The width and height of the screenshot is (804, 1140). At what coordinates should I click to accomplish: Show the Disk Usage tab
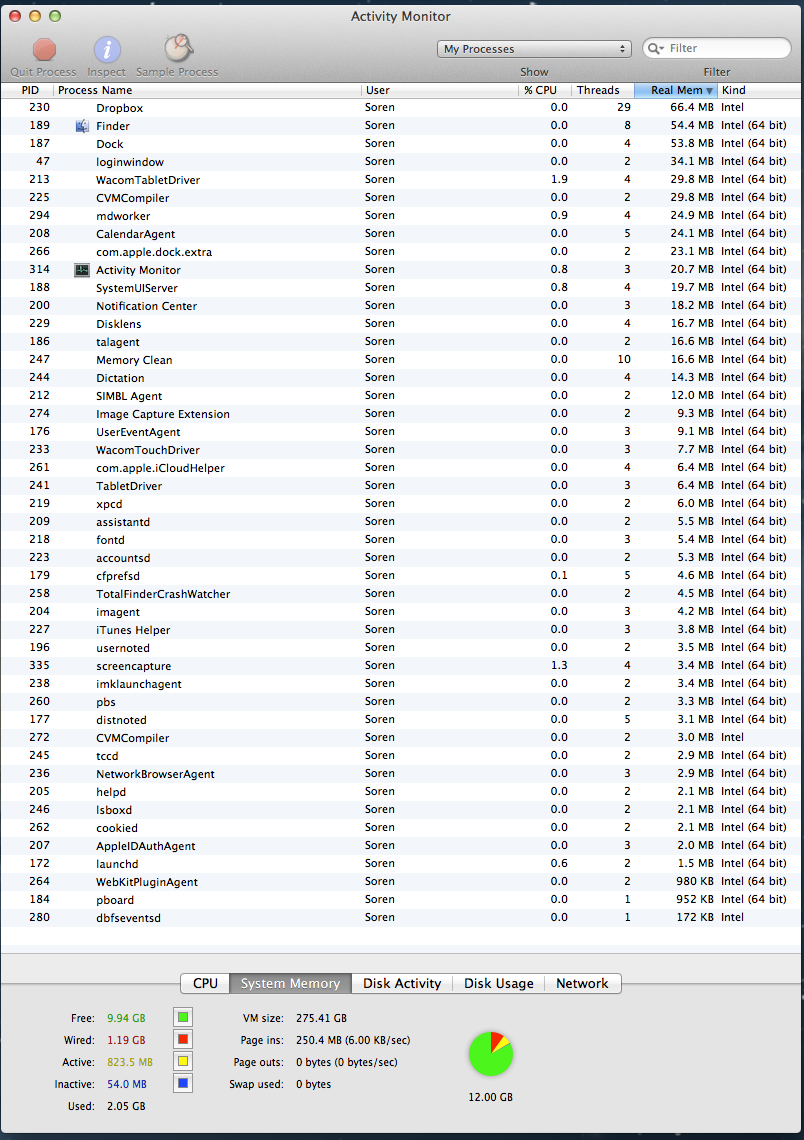[499, 983]
